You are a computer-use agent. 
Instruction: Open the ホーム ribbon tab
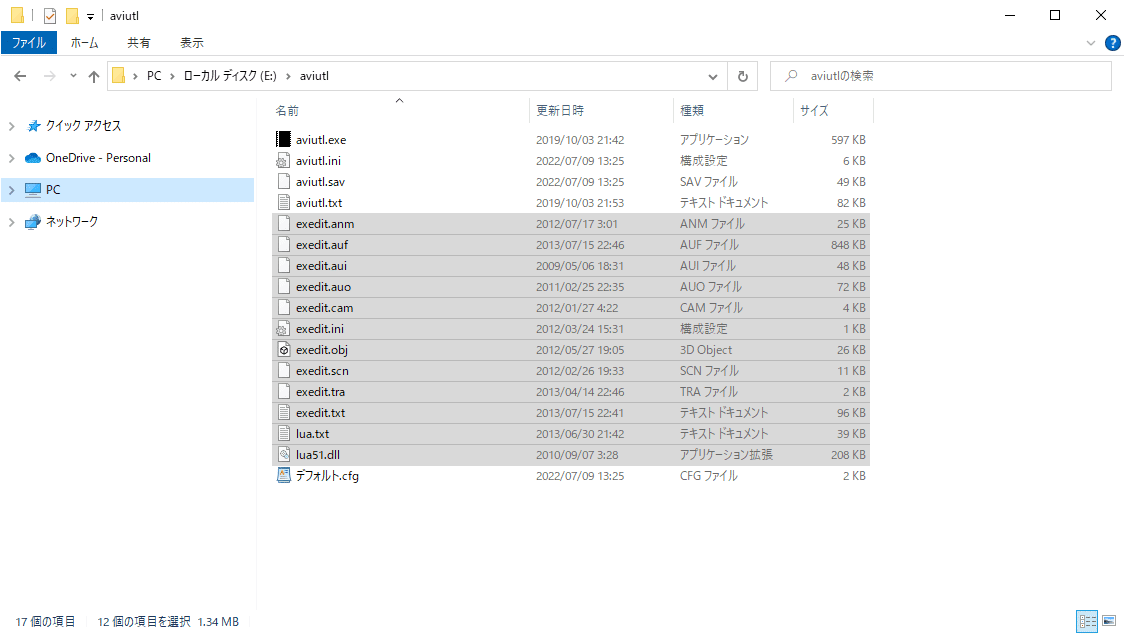coord(85,43)
